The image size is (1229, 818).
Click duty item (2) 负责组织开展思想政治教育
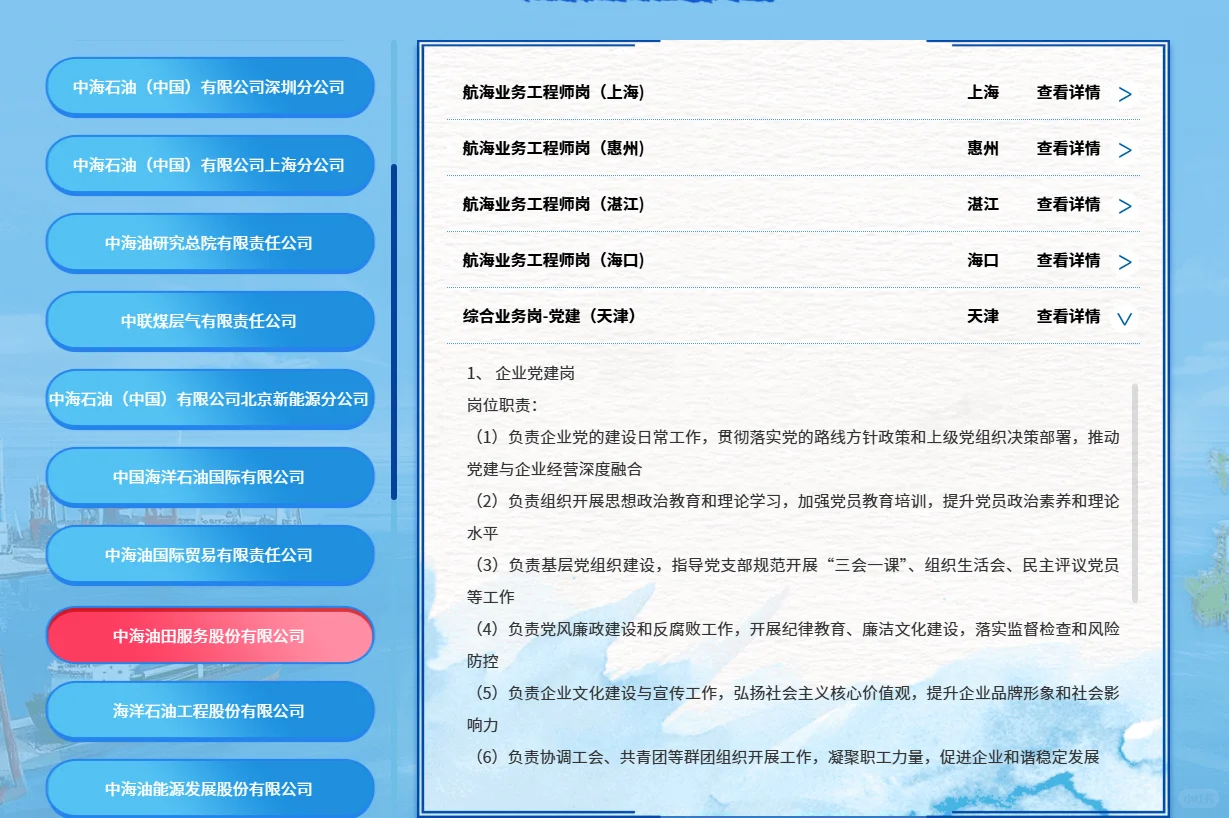(x=793, y=517)
